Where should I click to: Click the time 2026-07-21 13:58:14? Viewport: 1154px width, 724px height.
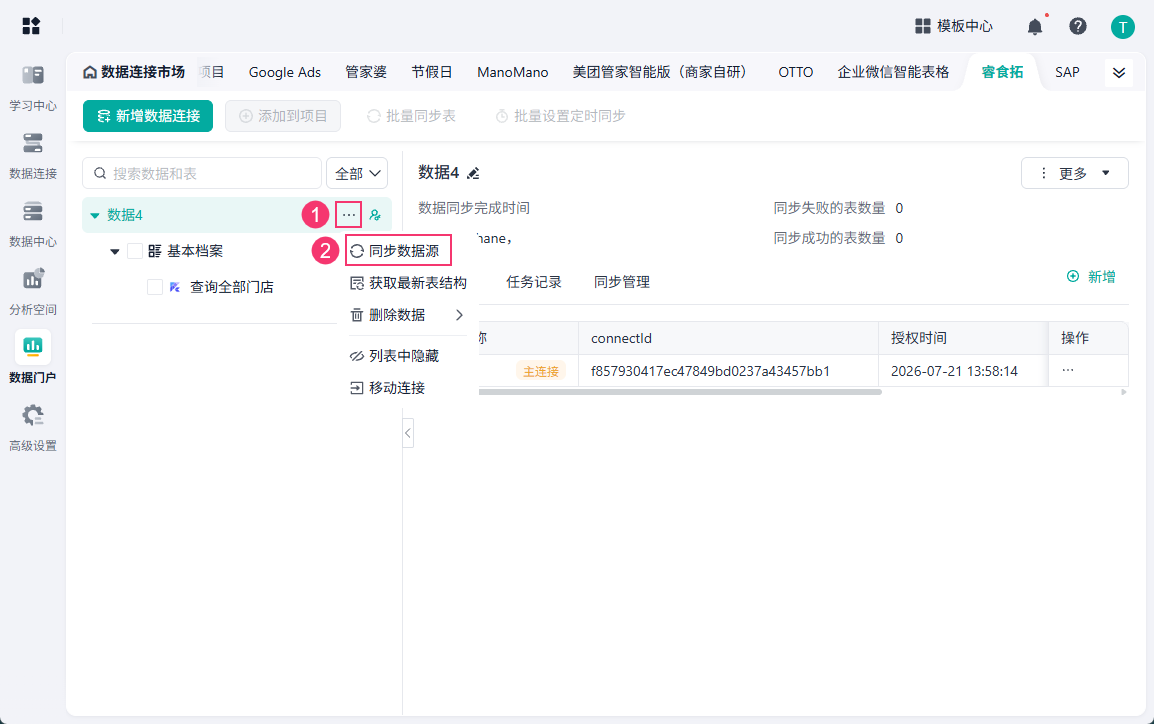955,371
